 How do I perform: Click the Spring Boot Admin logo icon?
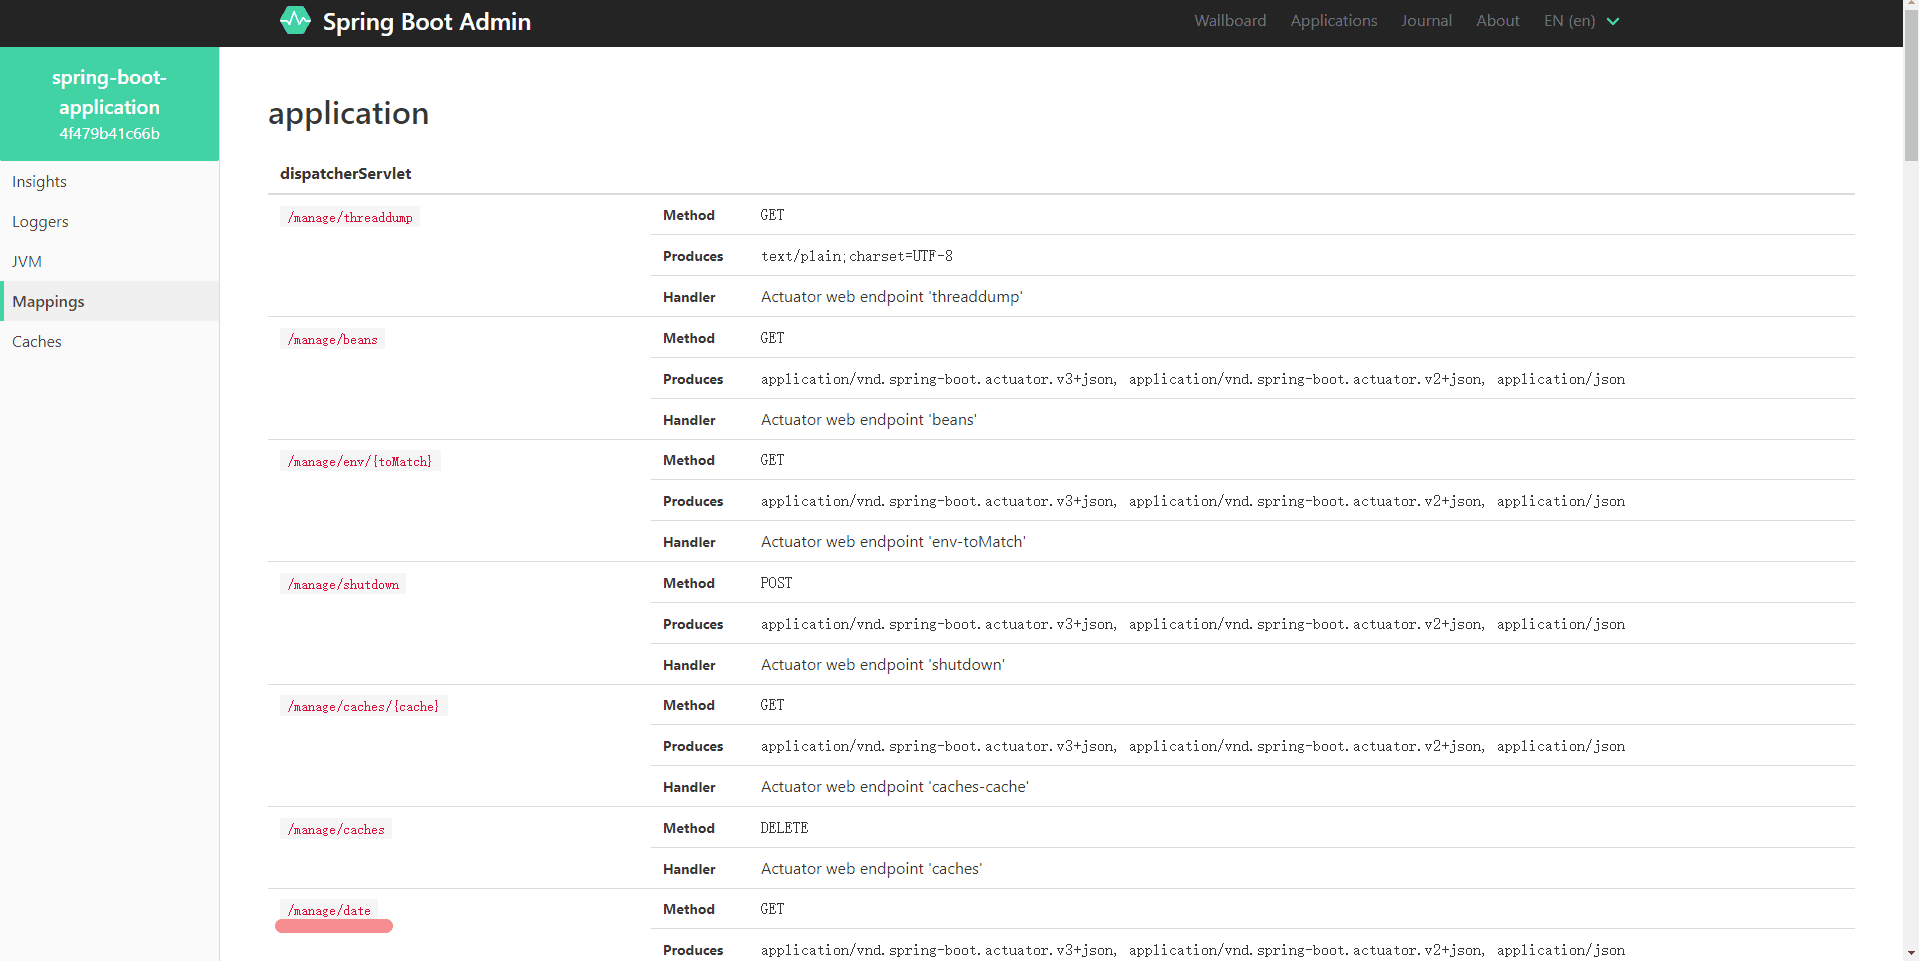[x=295, y=20]
